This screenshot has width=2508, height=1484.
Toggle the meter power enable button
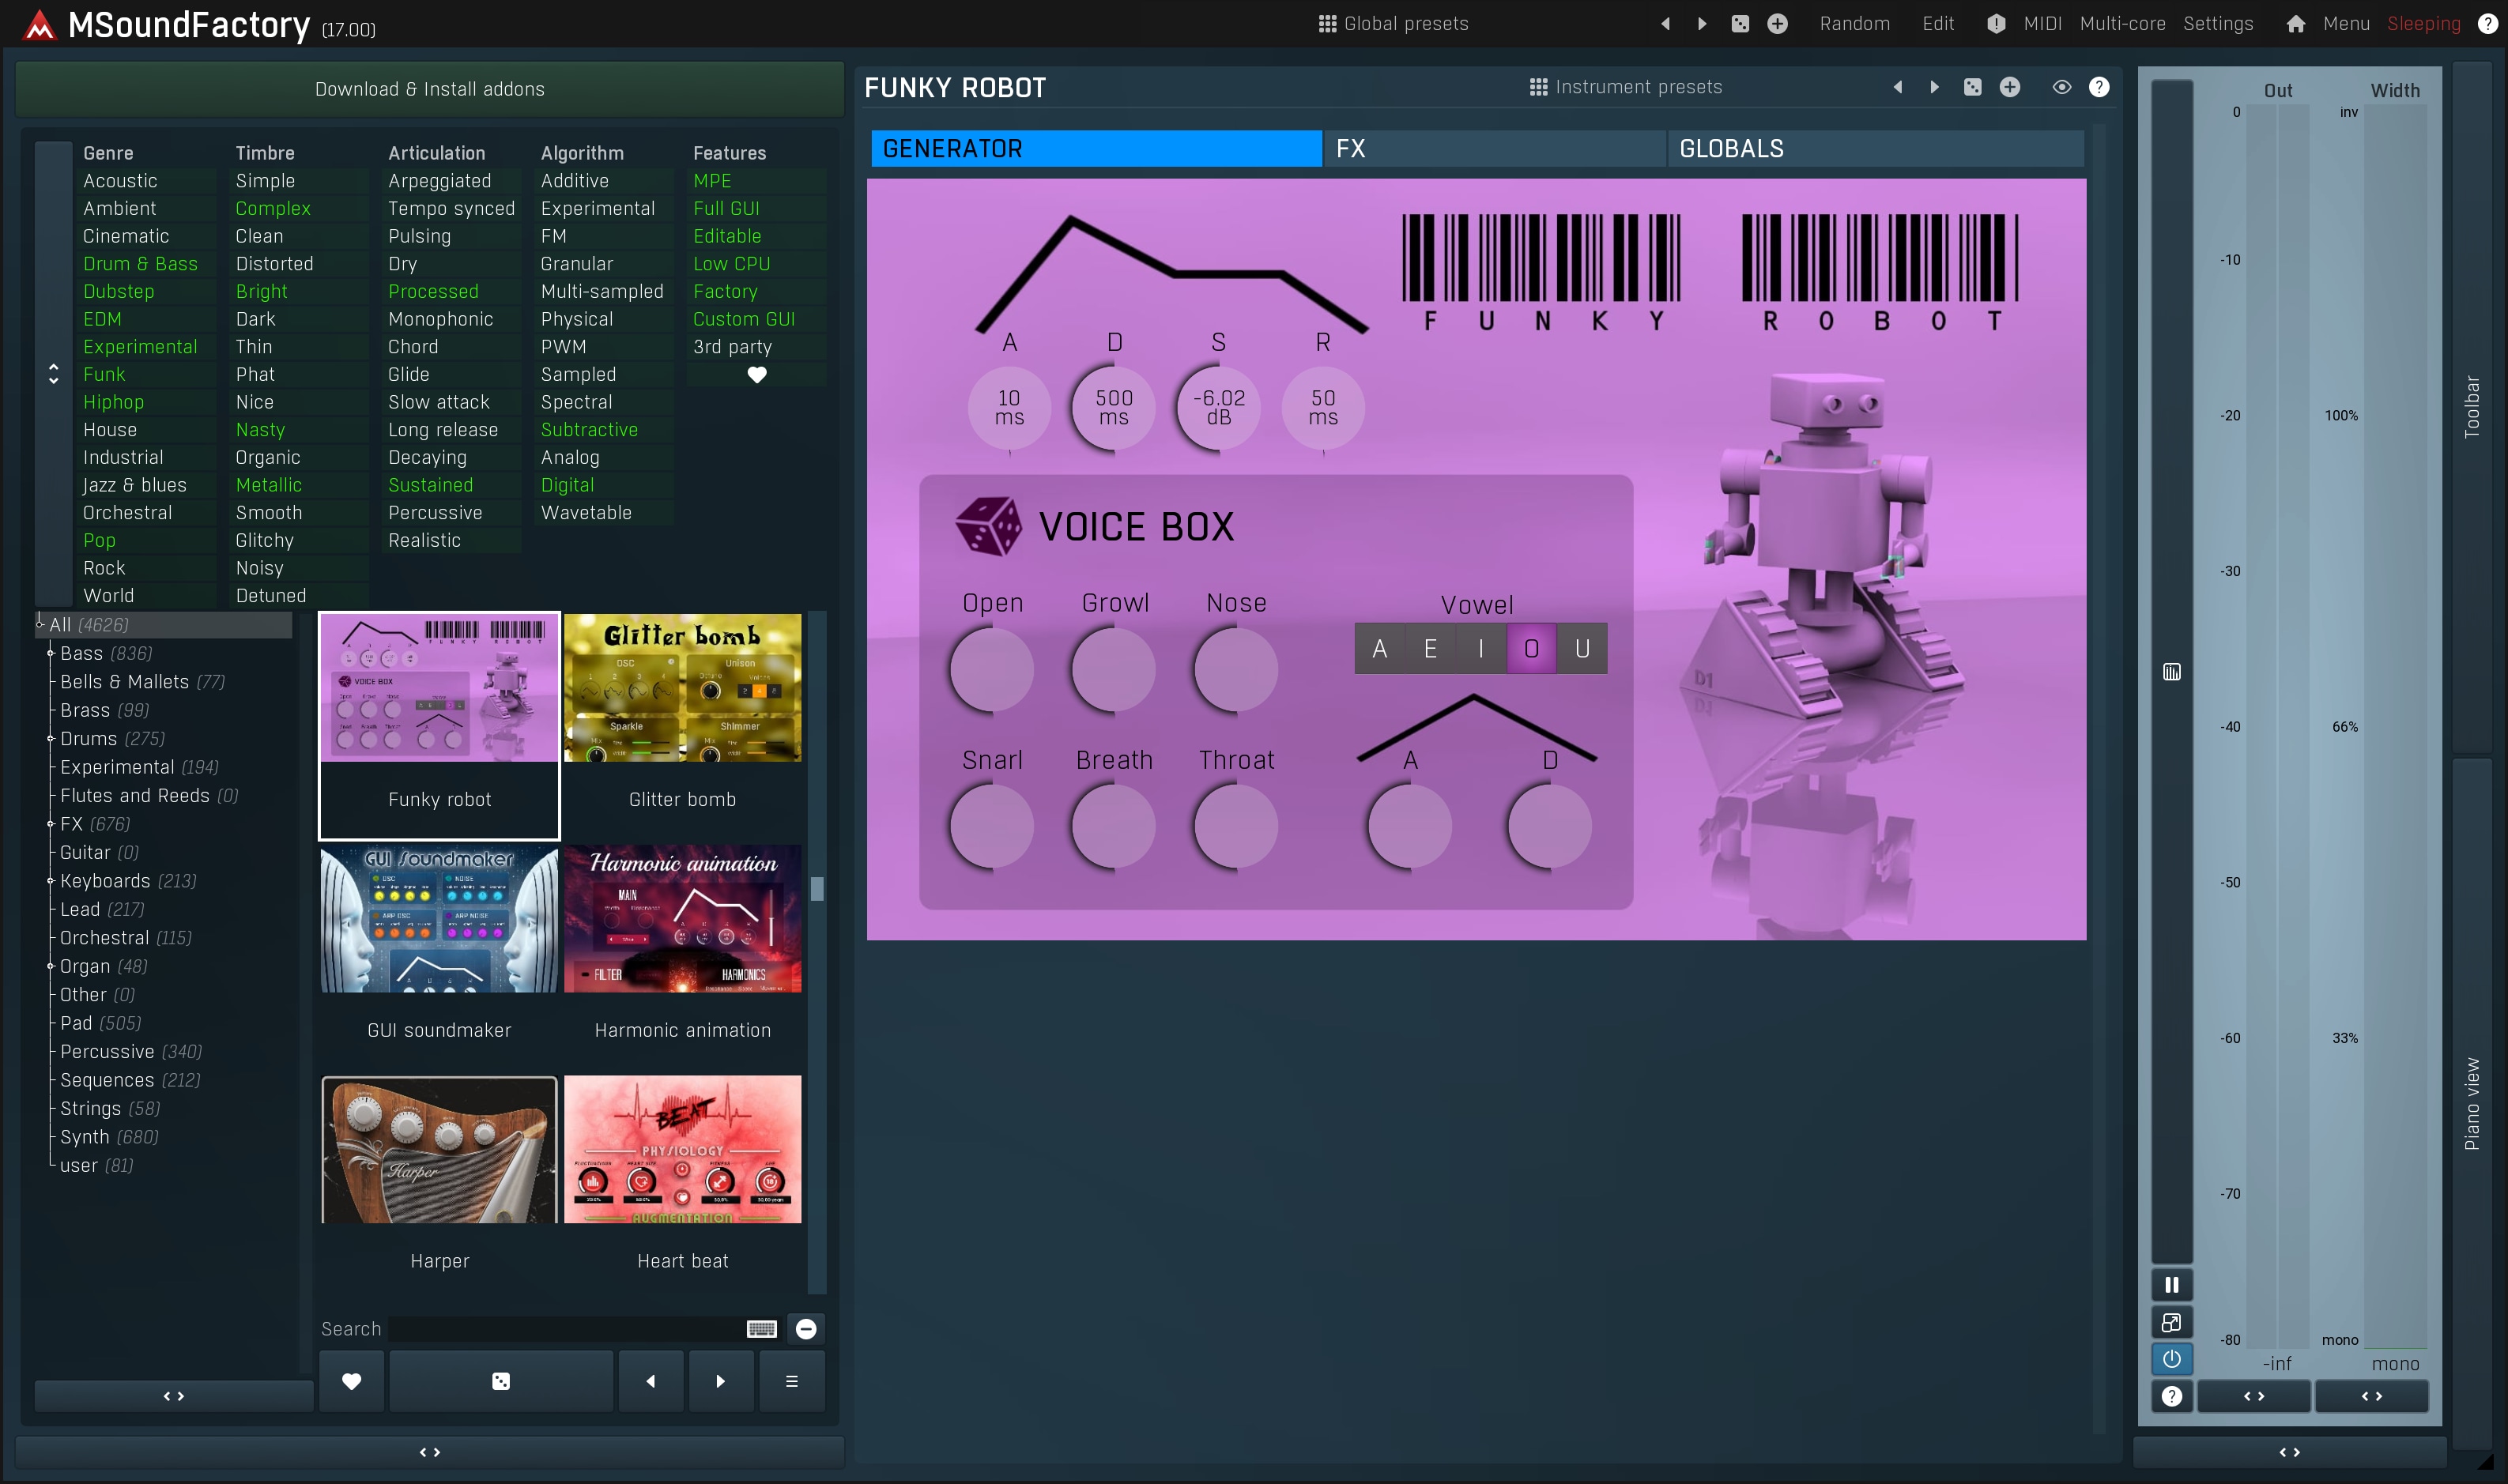tap(2171, 1359)
